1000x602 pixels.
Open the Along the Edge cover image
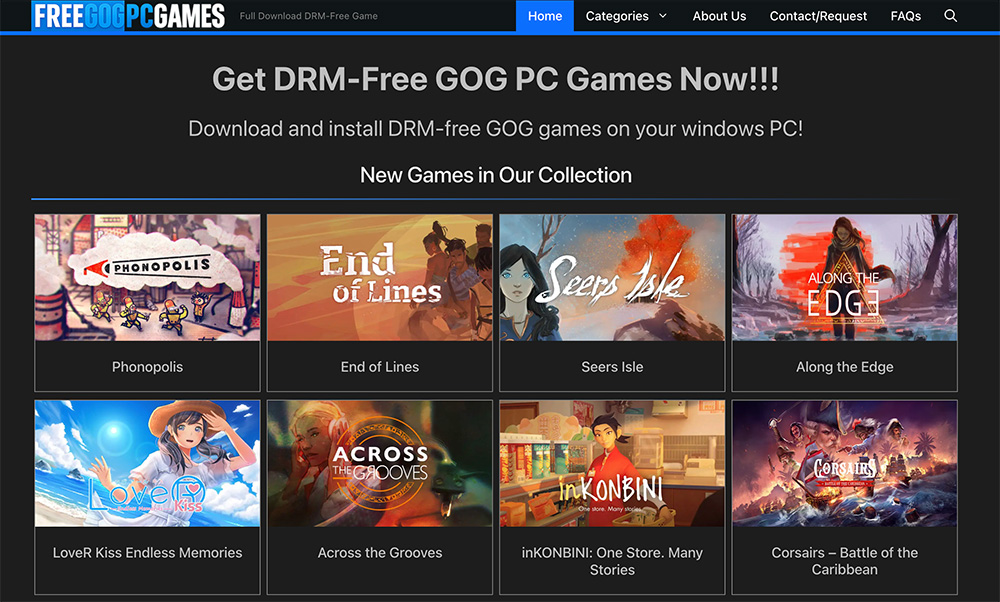pos(844,277)
